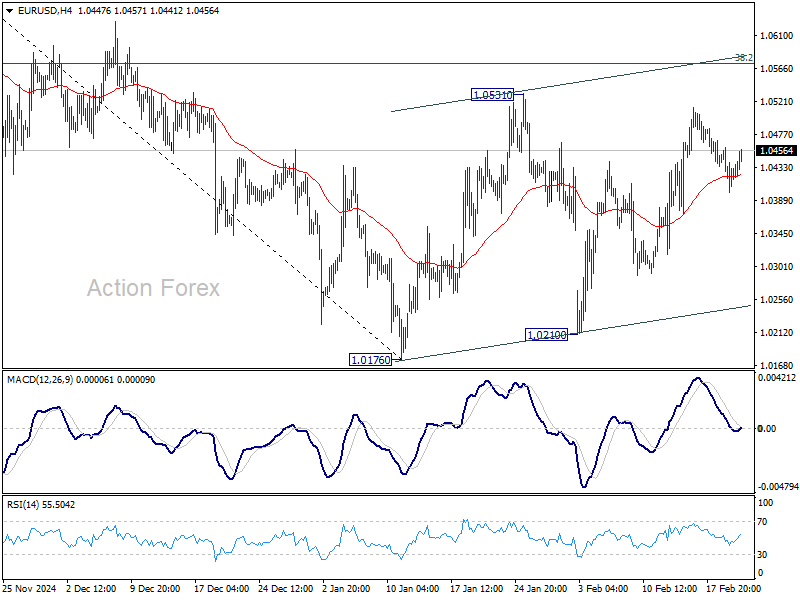Click the 3 Feb 04:00 date label
Viewport: 800px width, 600px height.
[x=603, y=588]
